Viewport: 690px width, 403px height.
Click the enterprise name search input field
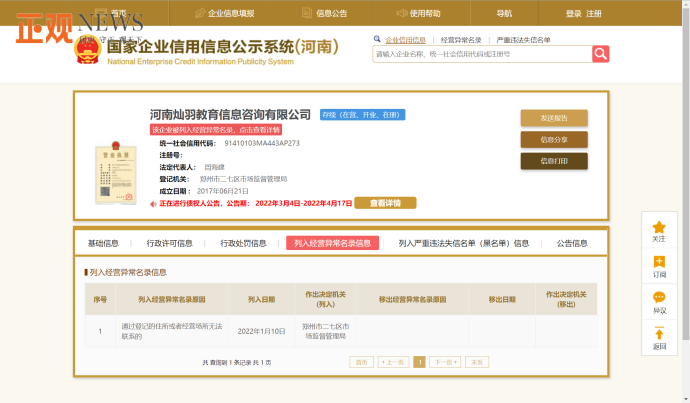tap(482, 54)
